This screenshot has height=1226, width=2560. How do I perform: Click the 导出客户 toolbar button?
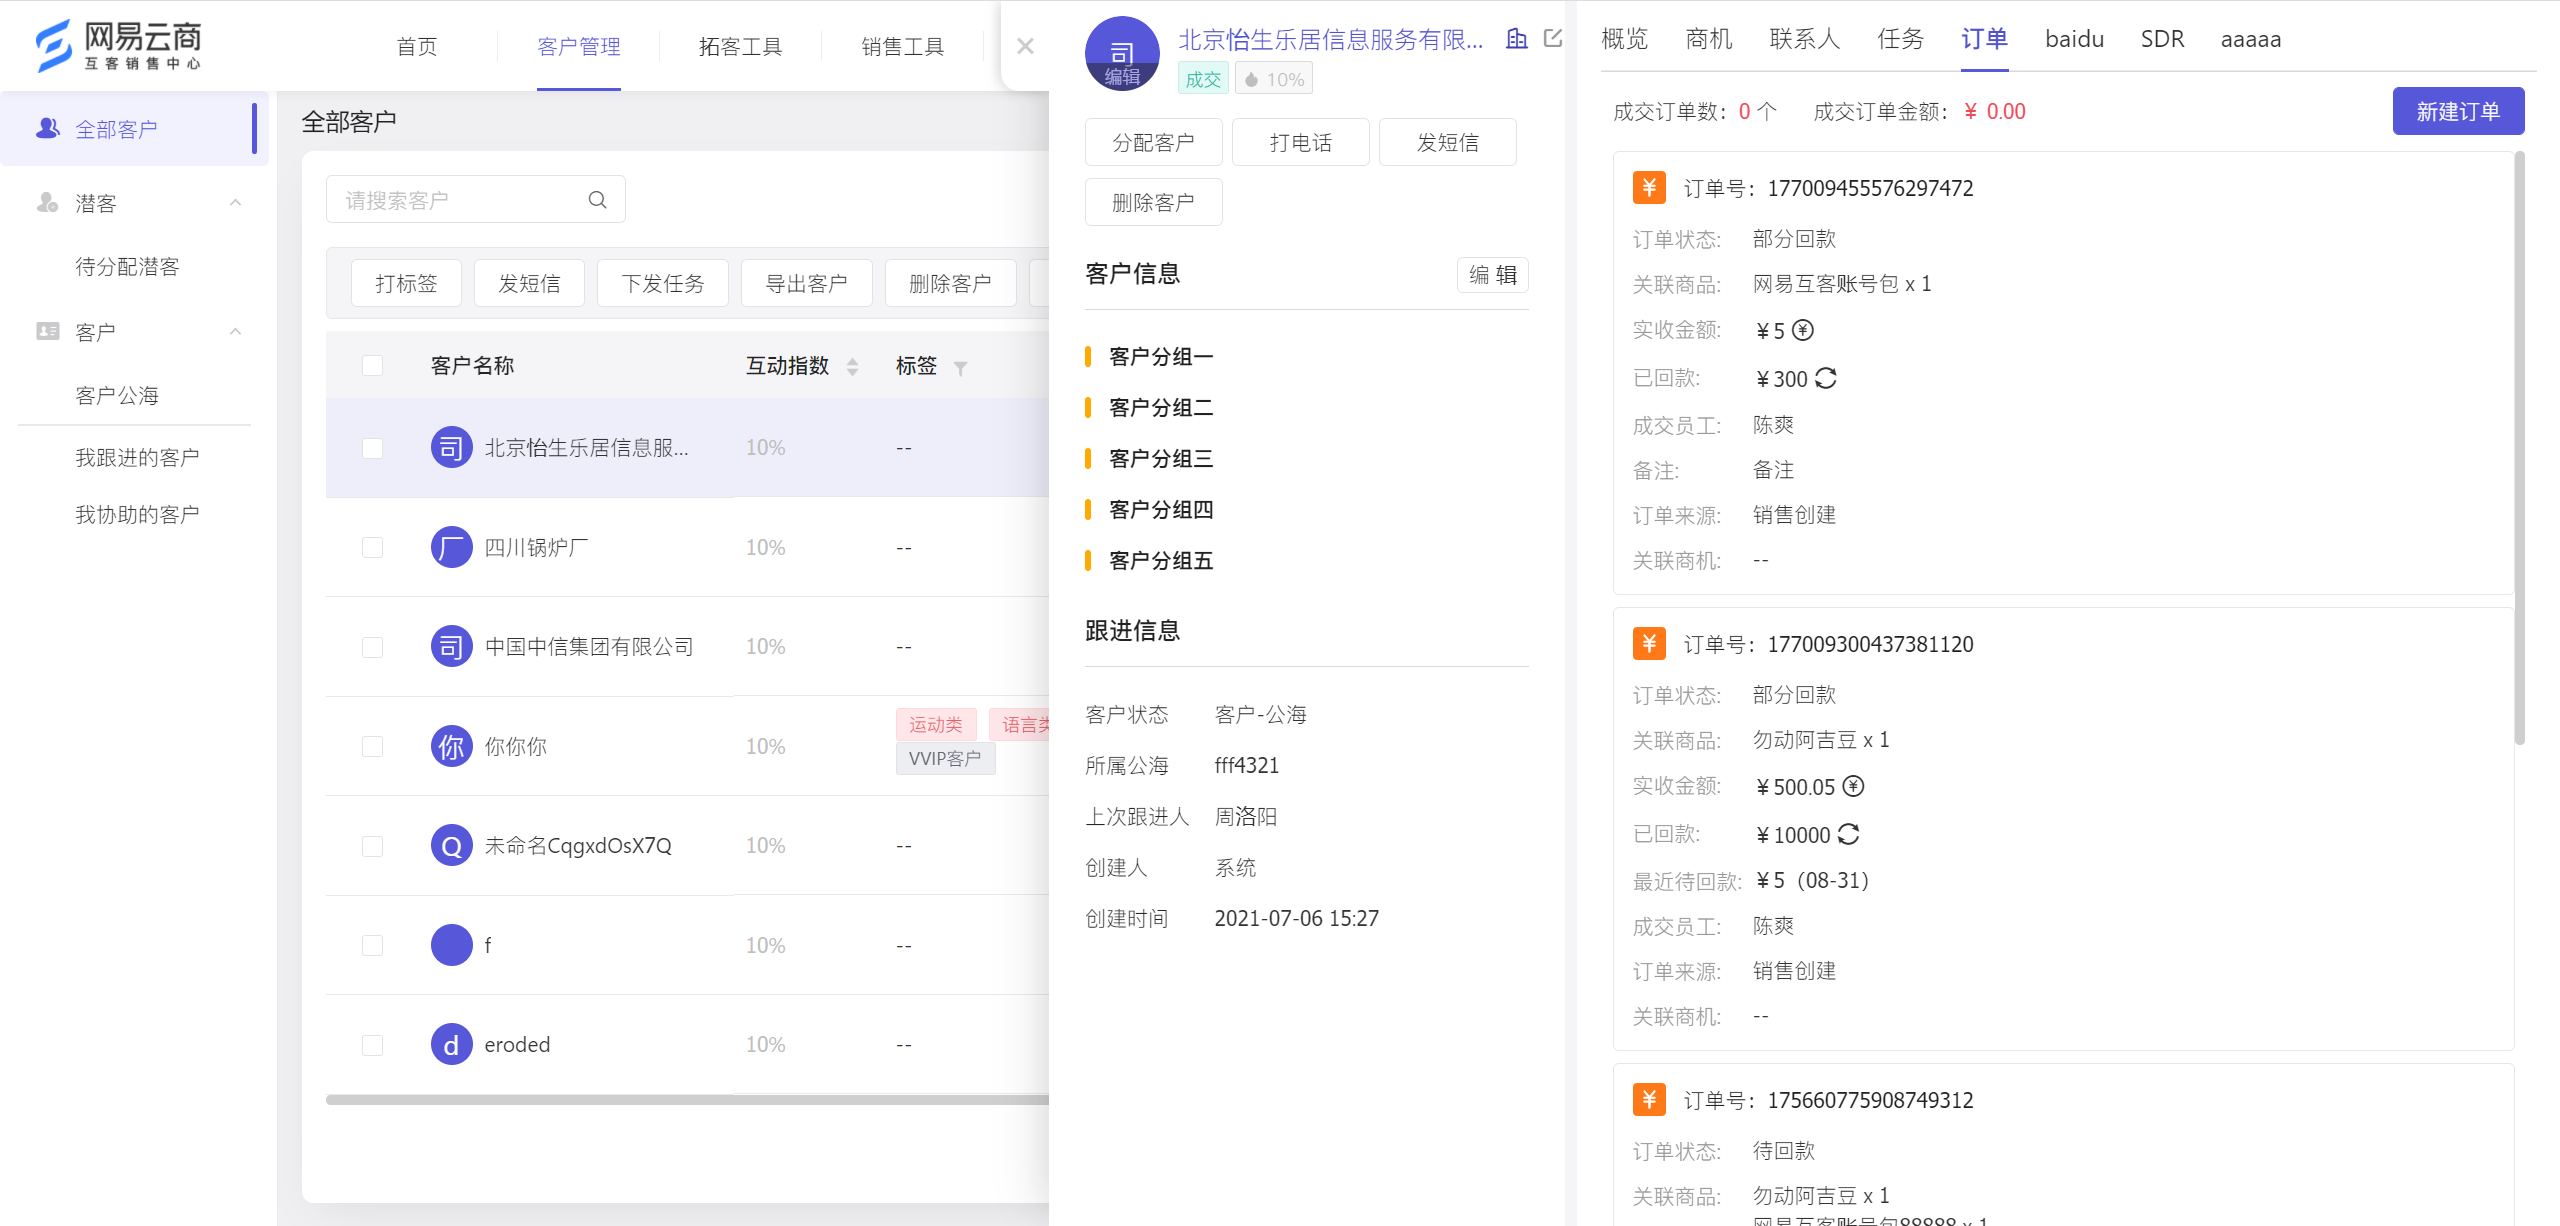click(806, 283)
